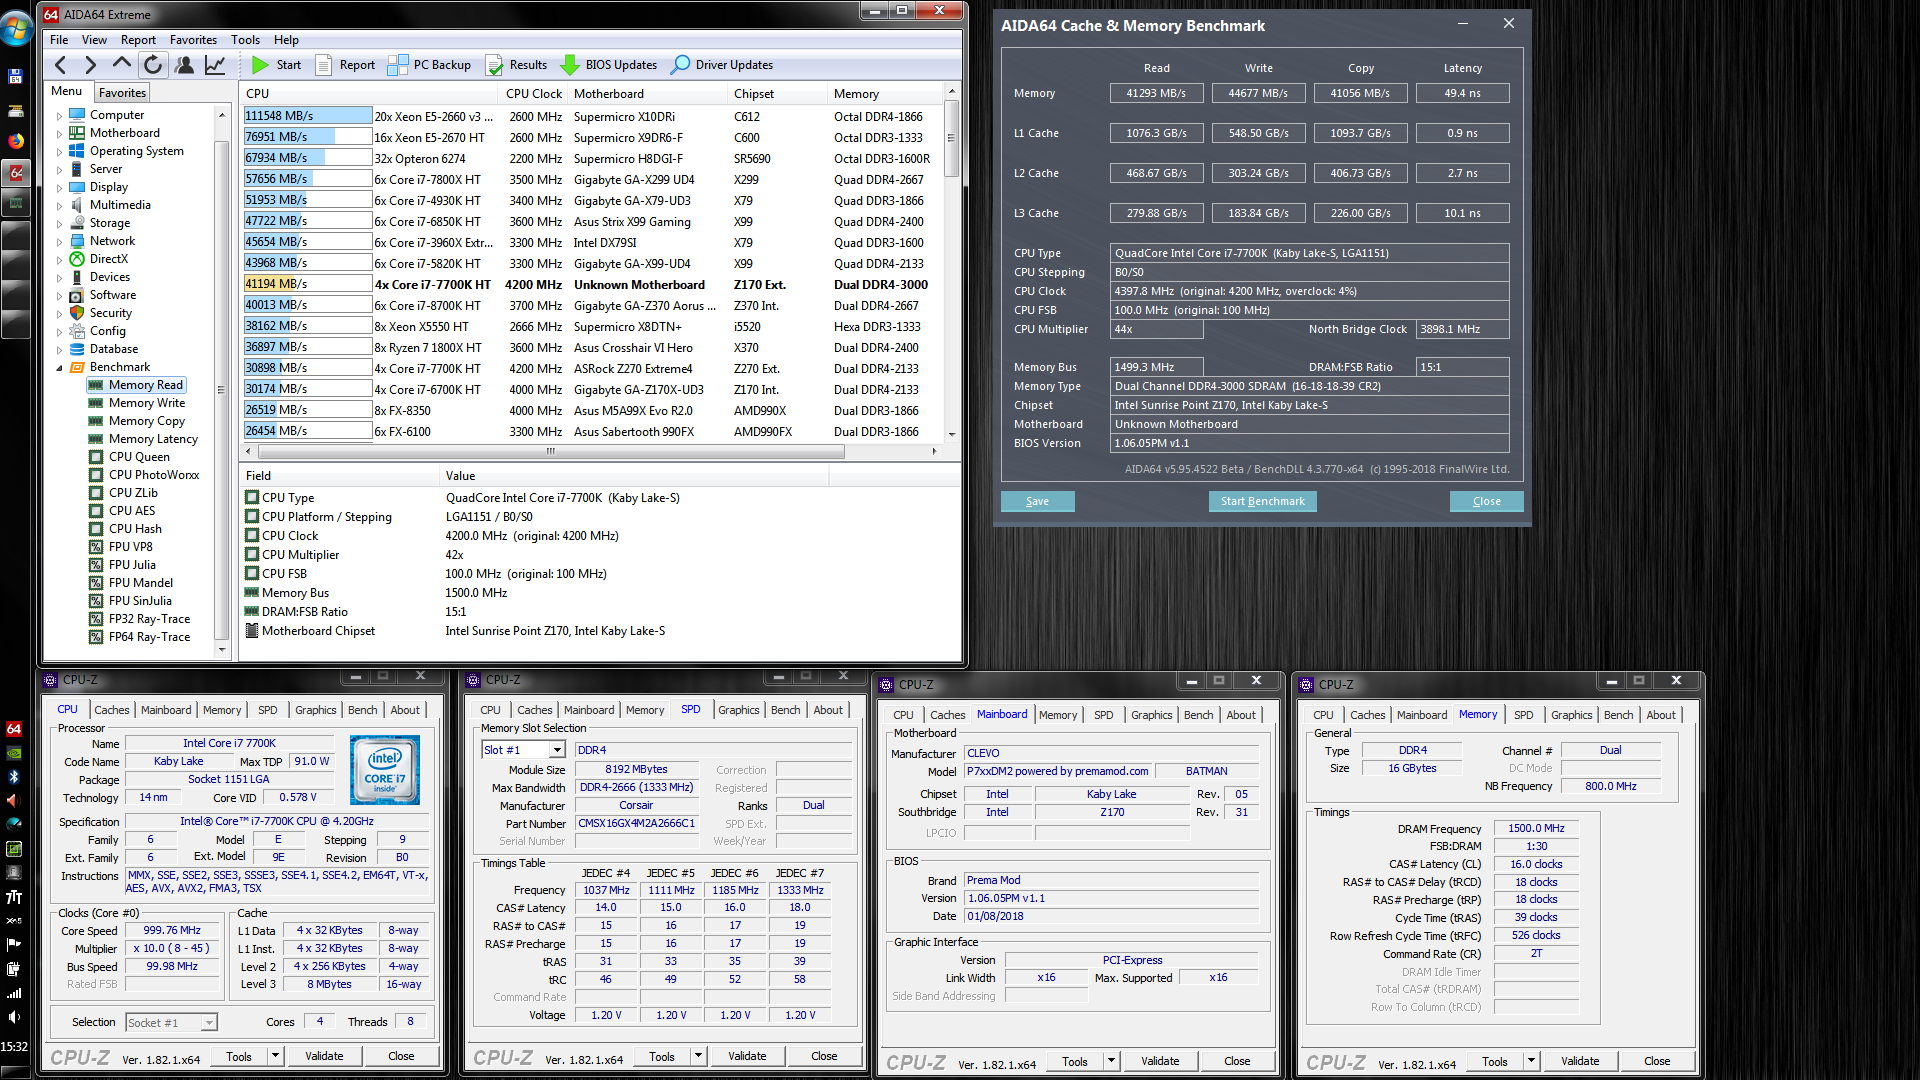Toggle the CPU Type field checkbox
Image resolution: width=1920 pixels, height=1080 pixels.
coord(252,498)
